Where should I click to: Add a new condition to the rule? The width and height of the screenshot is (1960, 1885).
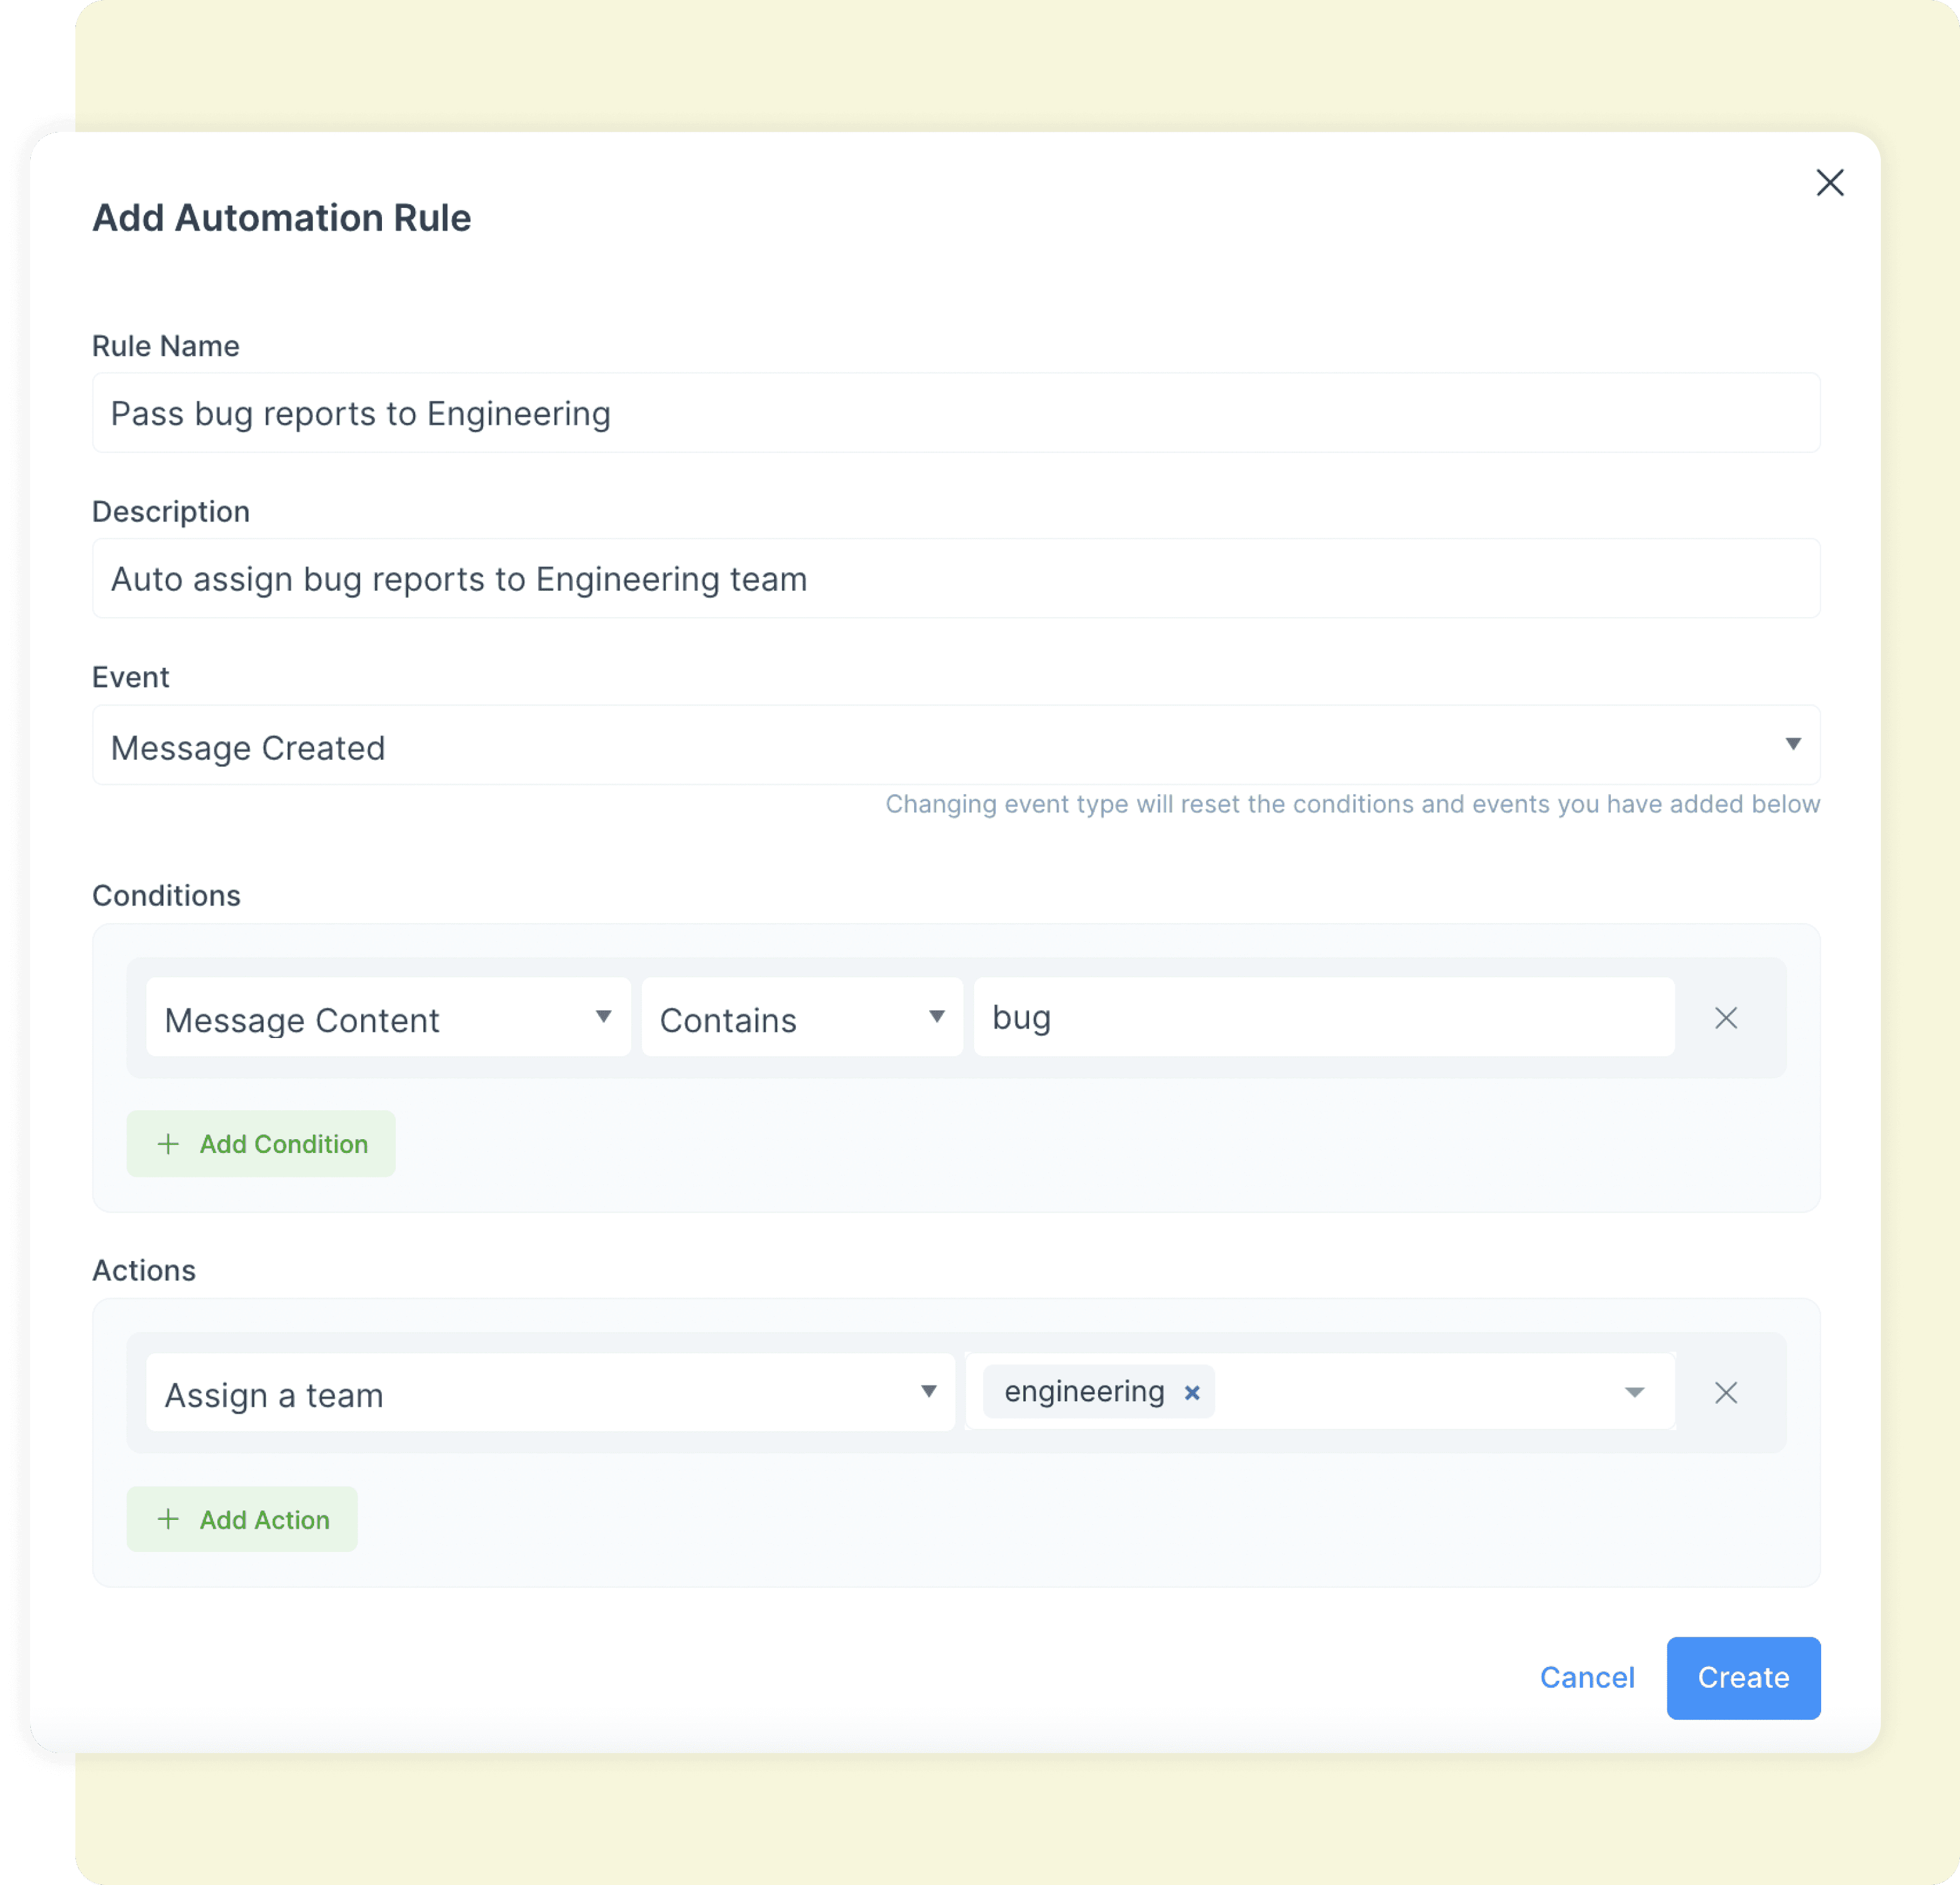coord(261,1144)
